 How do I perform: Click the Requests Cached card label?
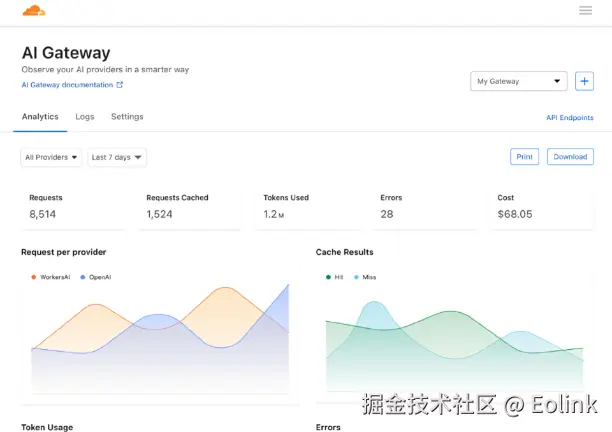177,197
